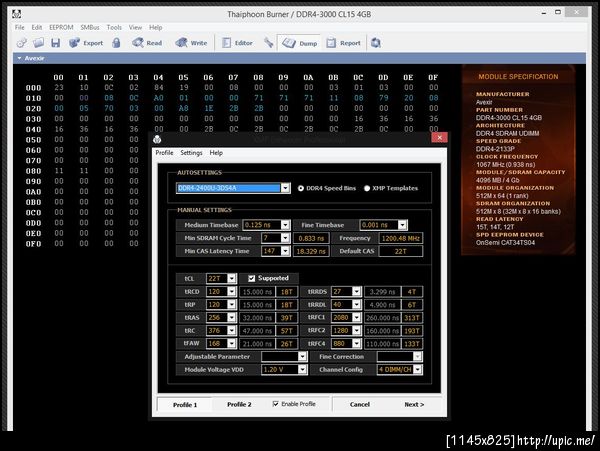Click the open folder toolbar icon
The image size is (600, 451).
click(x=38, y=43)
